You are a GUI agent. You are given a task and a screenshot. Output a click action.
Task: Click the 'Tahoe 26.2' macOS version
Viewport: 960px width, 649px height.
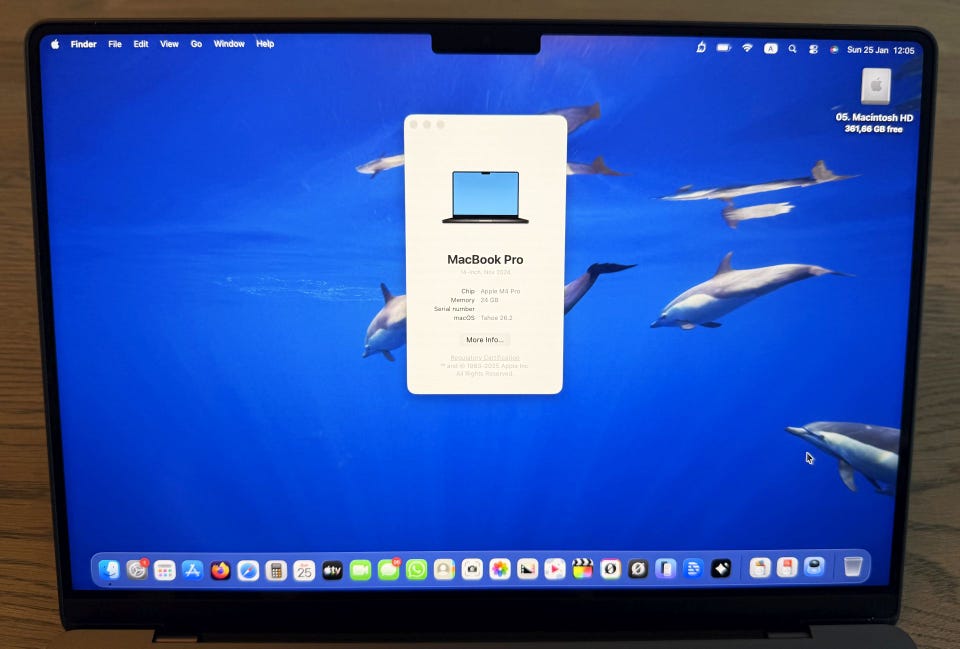[497, 318]
